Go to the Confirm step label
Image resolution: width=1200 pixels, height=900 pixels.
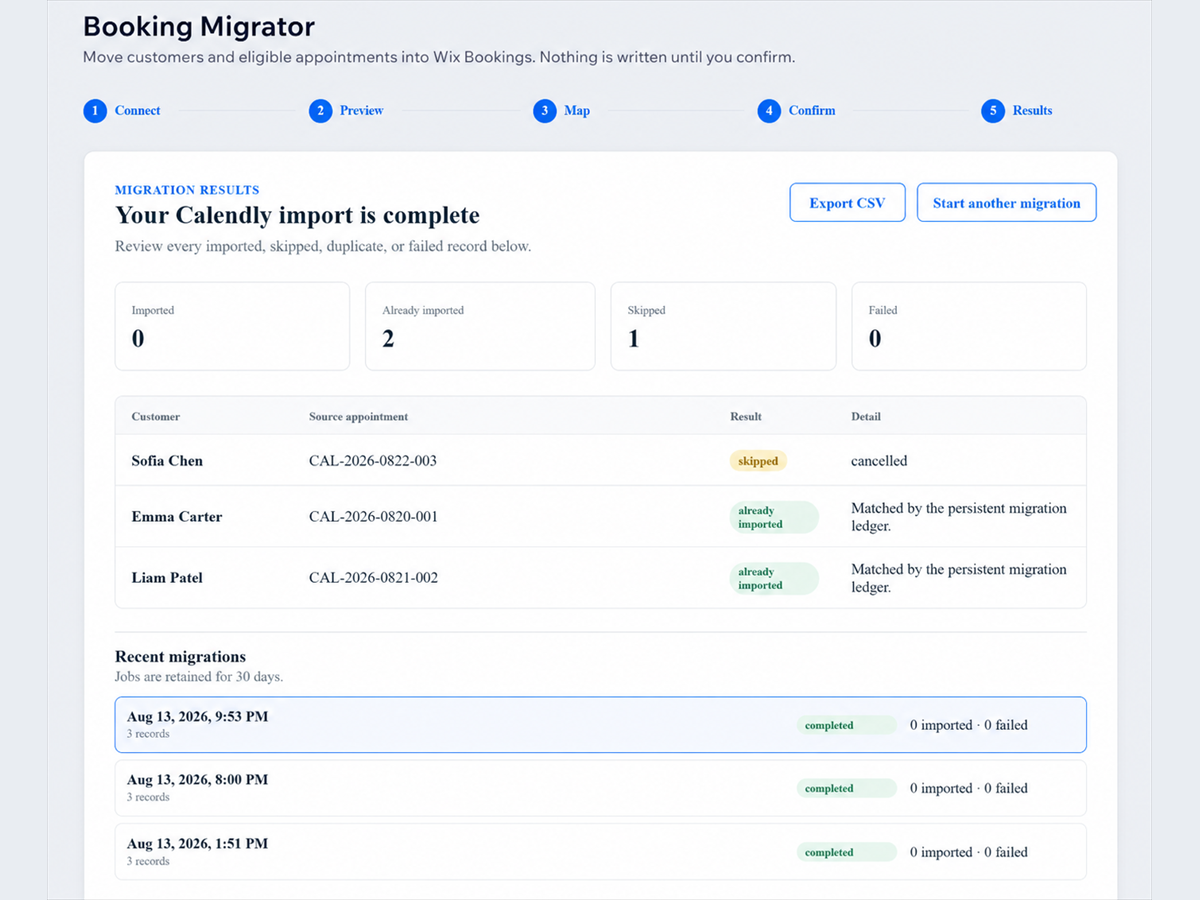coord(812,111)
